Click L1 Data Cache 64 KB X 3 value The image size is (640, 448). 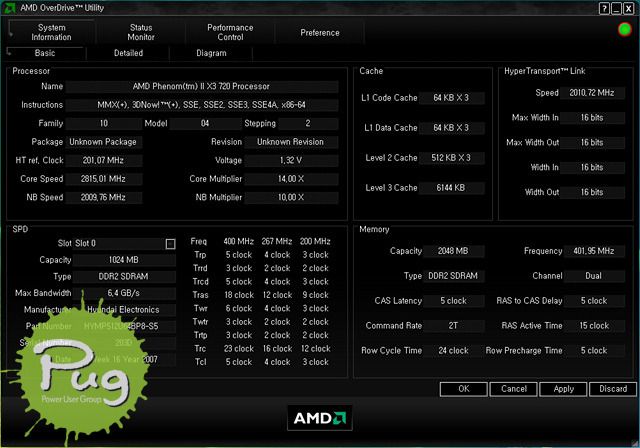pyautogui.click(x=451, y=128)
